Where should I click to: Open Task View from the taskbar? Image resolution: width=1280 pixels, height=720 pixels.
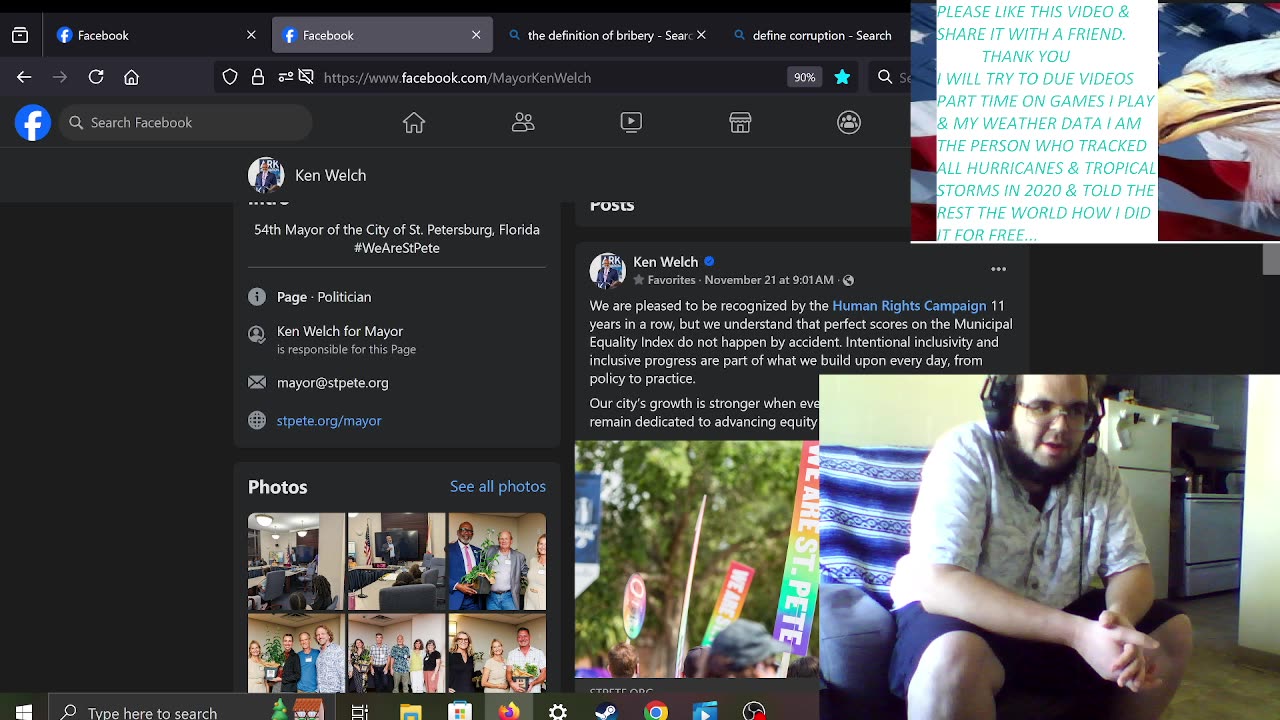tap(360, 711)
